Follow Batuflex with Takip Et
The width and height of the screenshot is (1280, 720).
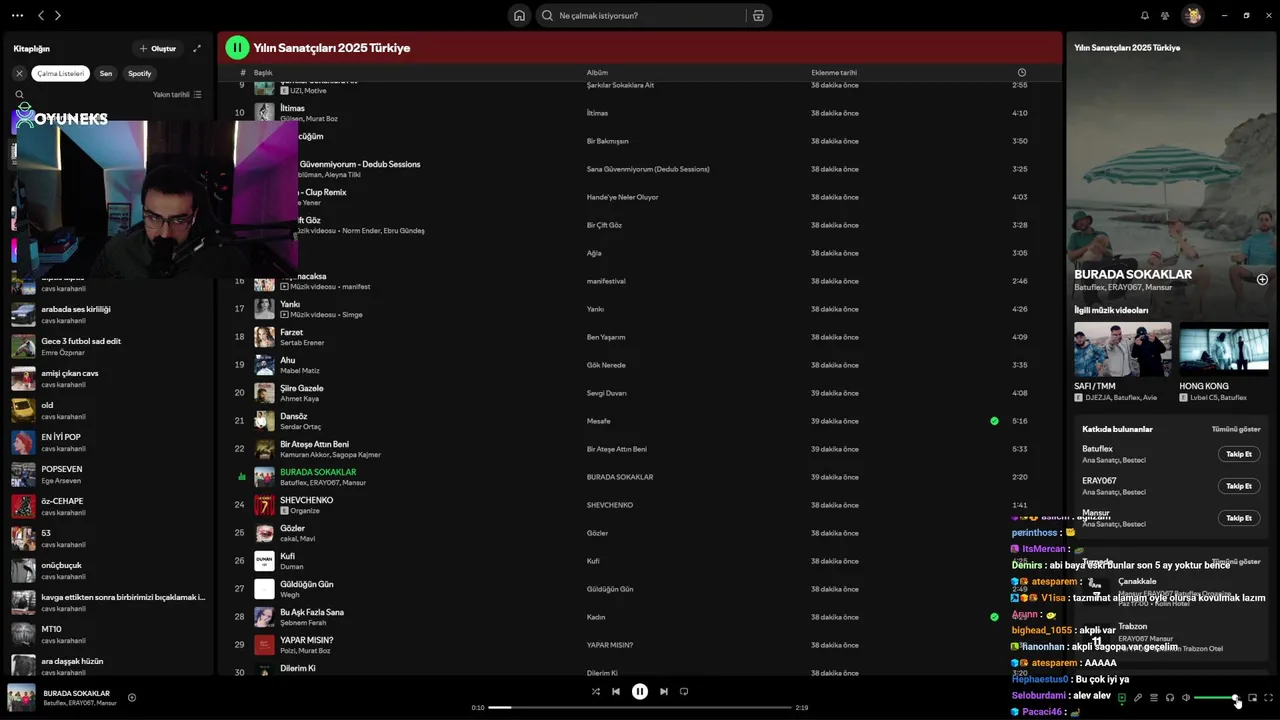tap(1239, 454)
